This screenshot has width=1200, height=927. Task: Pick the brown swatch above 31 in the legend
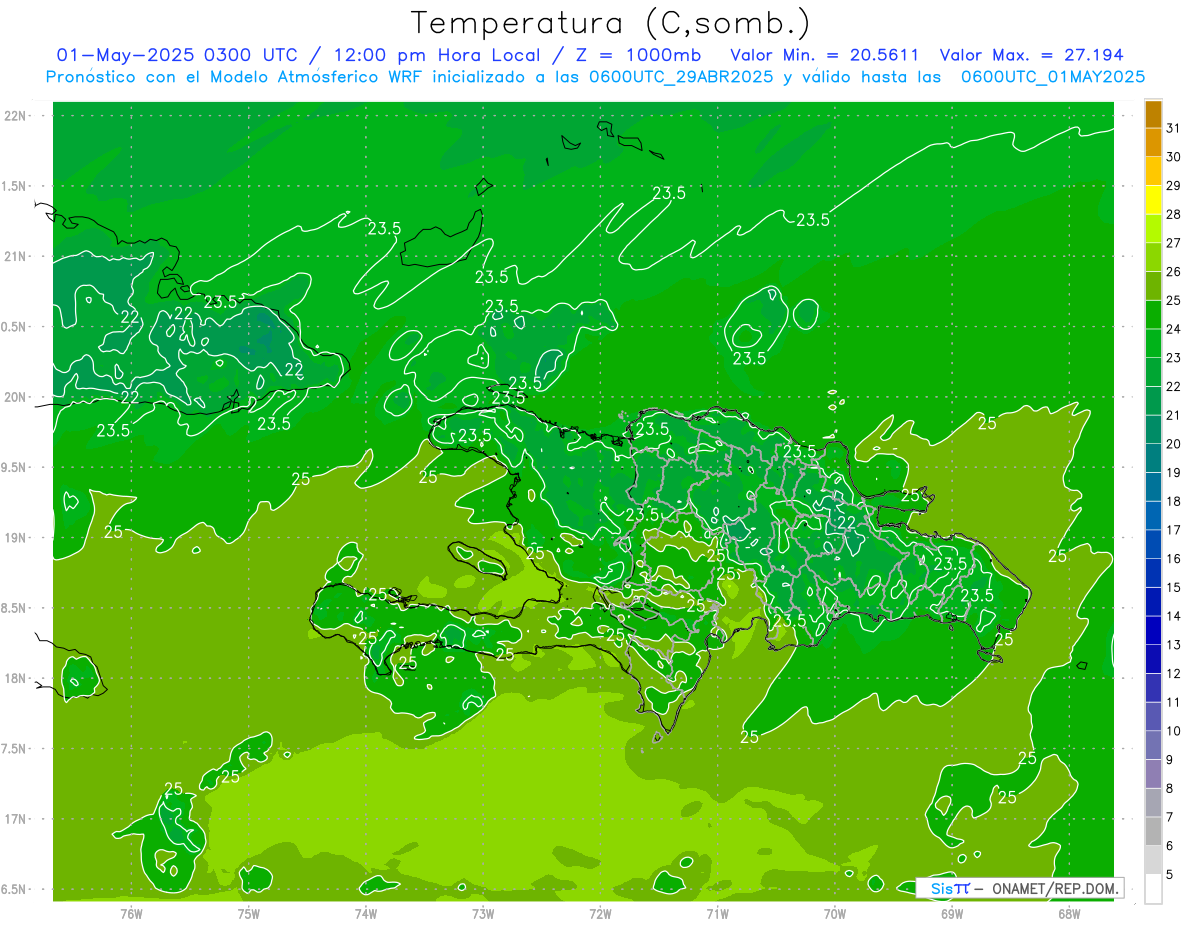click(1154, 114)
